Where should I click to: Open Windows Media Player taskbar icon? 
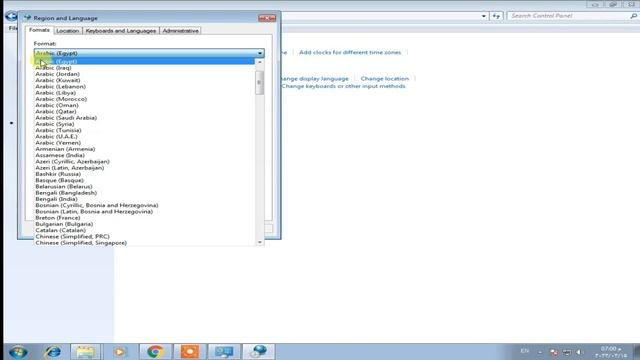pos(120,351)
